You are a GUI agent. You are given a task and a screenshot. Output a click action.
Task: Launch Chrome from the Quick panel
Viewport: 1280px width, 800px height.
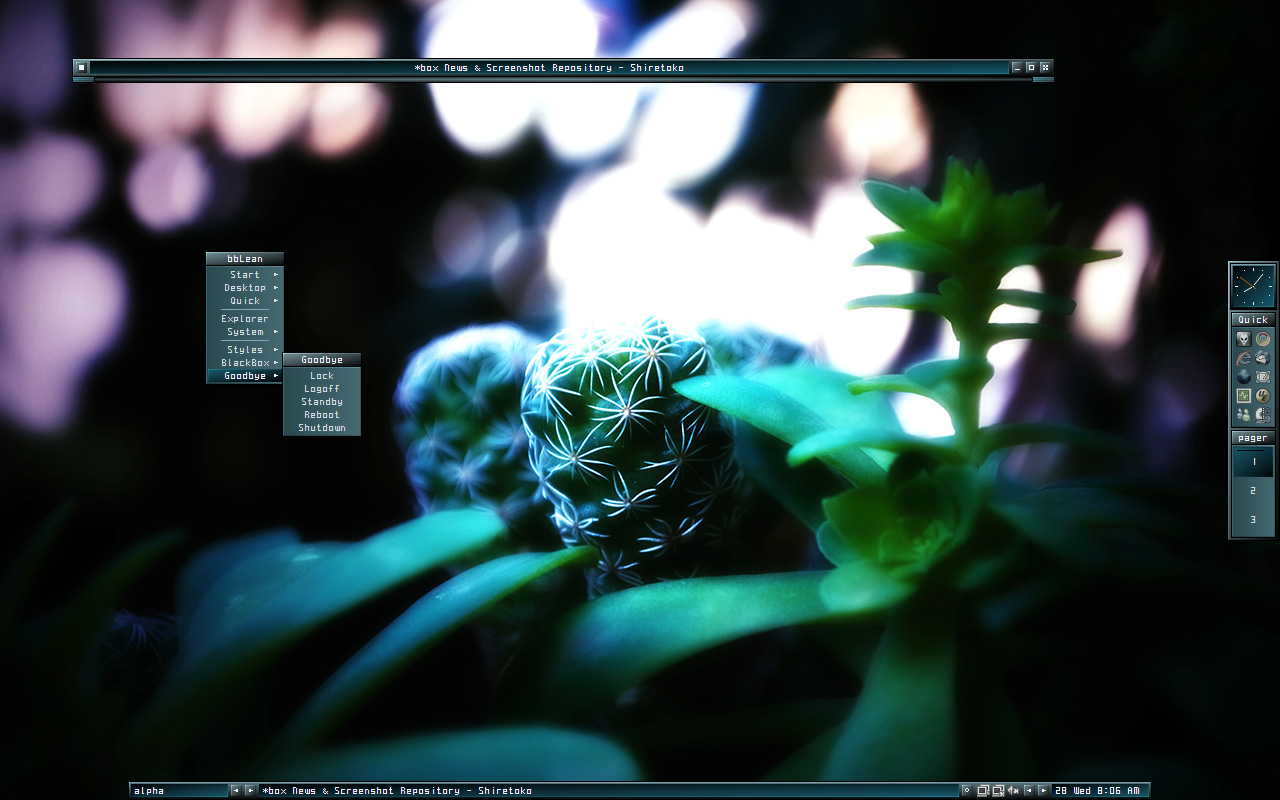[x=1263, y=339]
